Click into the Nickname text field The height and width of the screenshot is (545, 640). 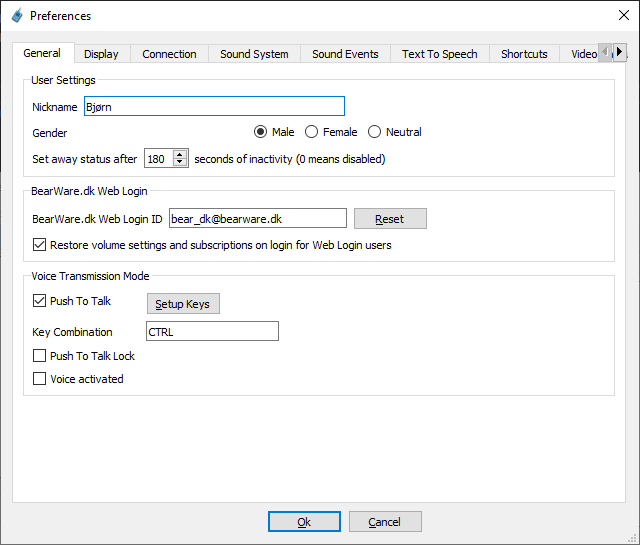coord(214,107)
